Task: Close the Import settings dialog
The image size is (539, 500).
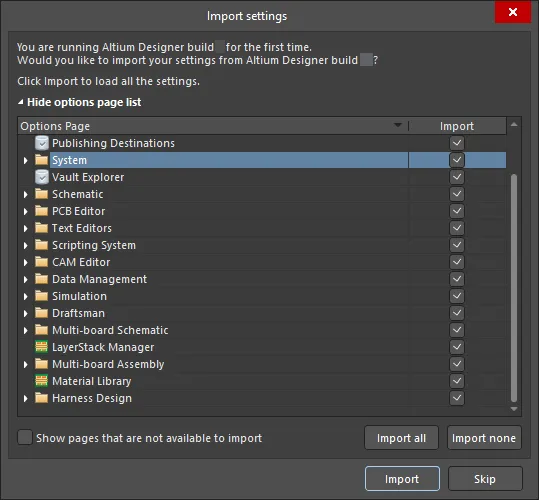Action: (x=513, y=12)
